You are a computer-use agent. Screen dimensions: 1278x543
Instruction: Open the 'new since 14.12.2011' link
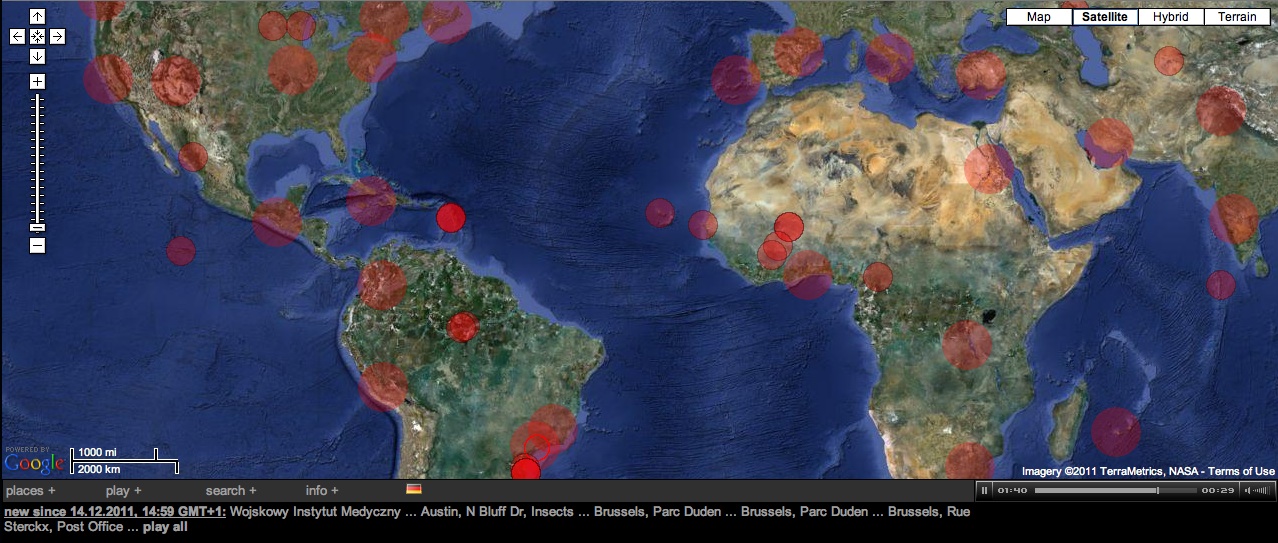coord(115,511)
